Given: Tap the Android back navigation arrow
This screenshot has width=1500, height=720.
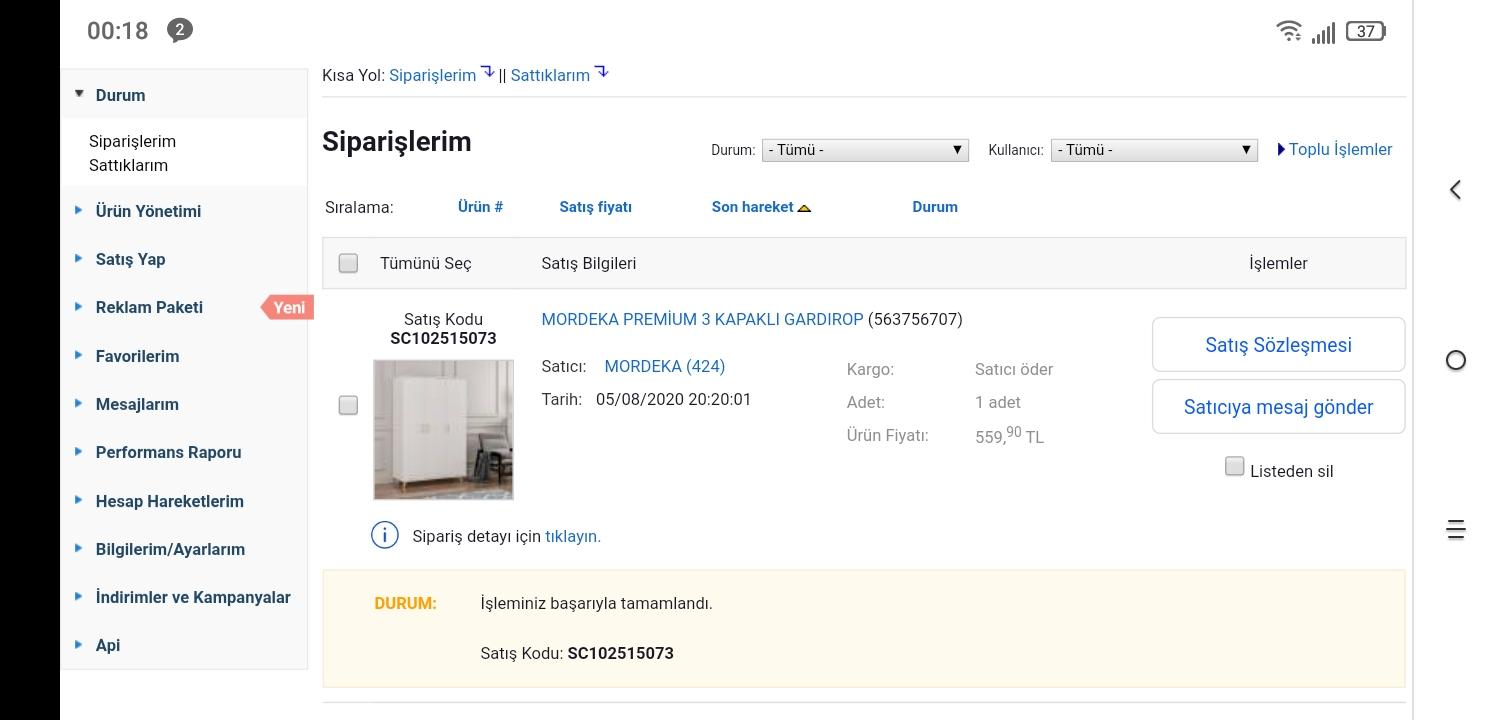Looking at the screenshot, I should [1456, 190].
